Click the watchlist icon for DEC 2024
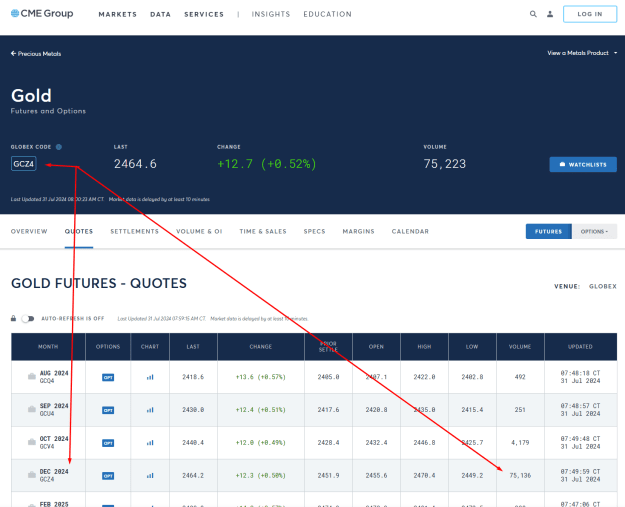625x507 pixels. [x=32, y=475]
